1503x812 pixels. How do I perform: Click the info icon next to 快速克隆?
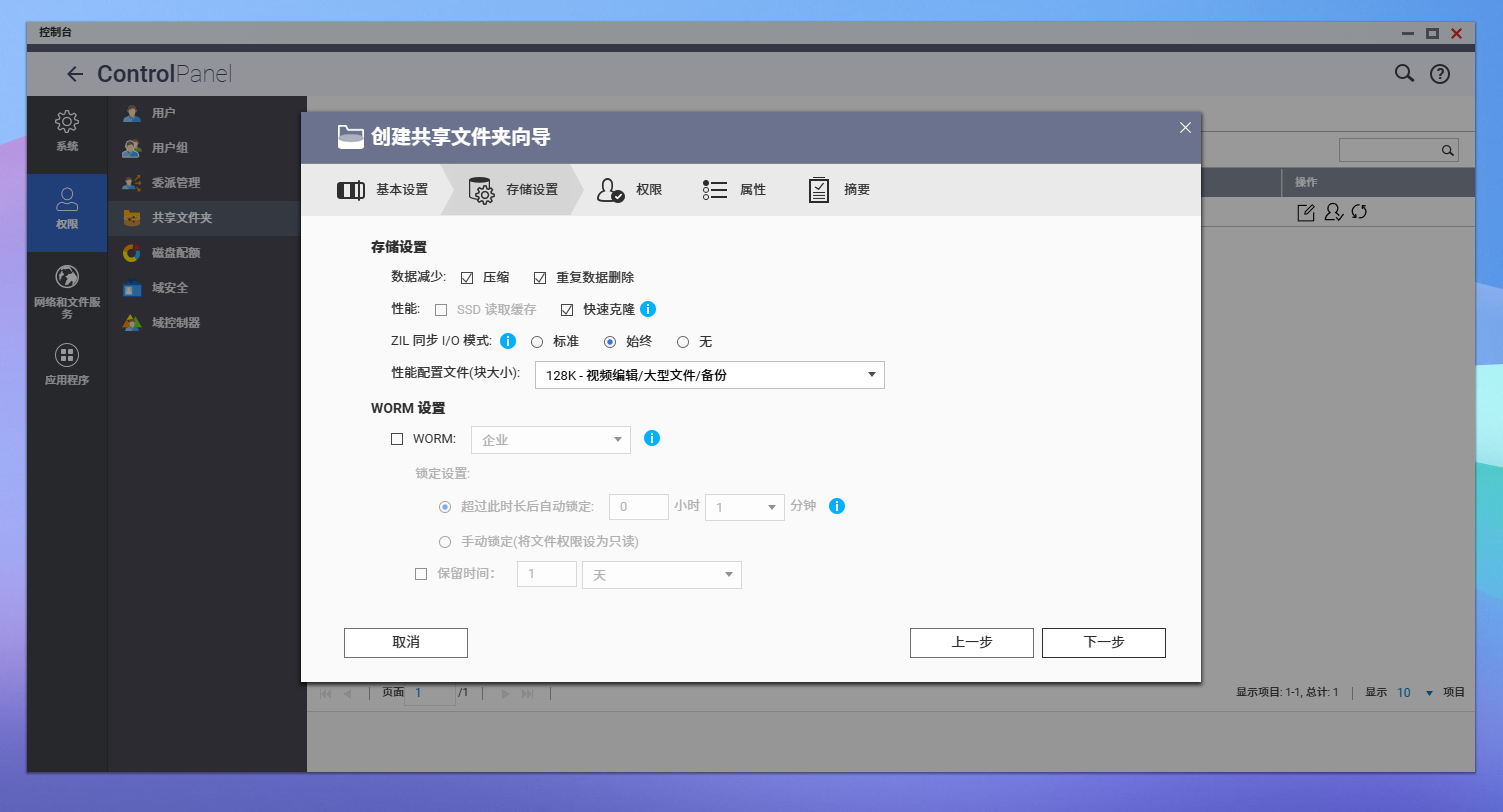[648, 309]
